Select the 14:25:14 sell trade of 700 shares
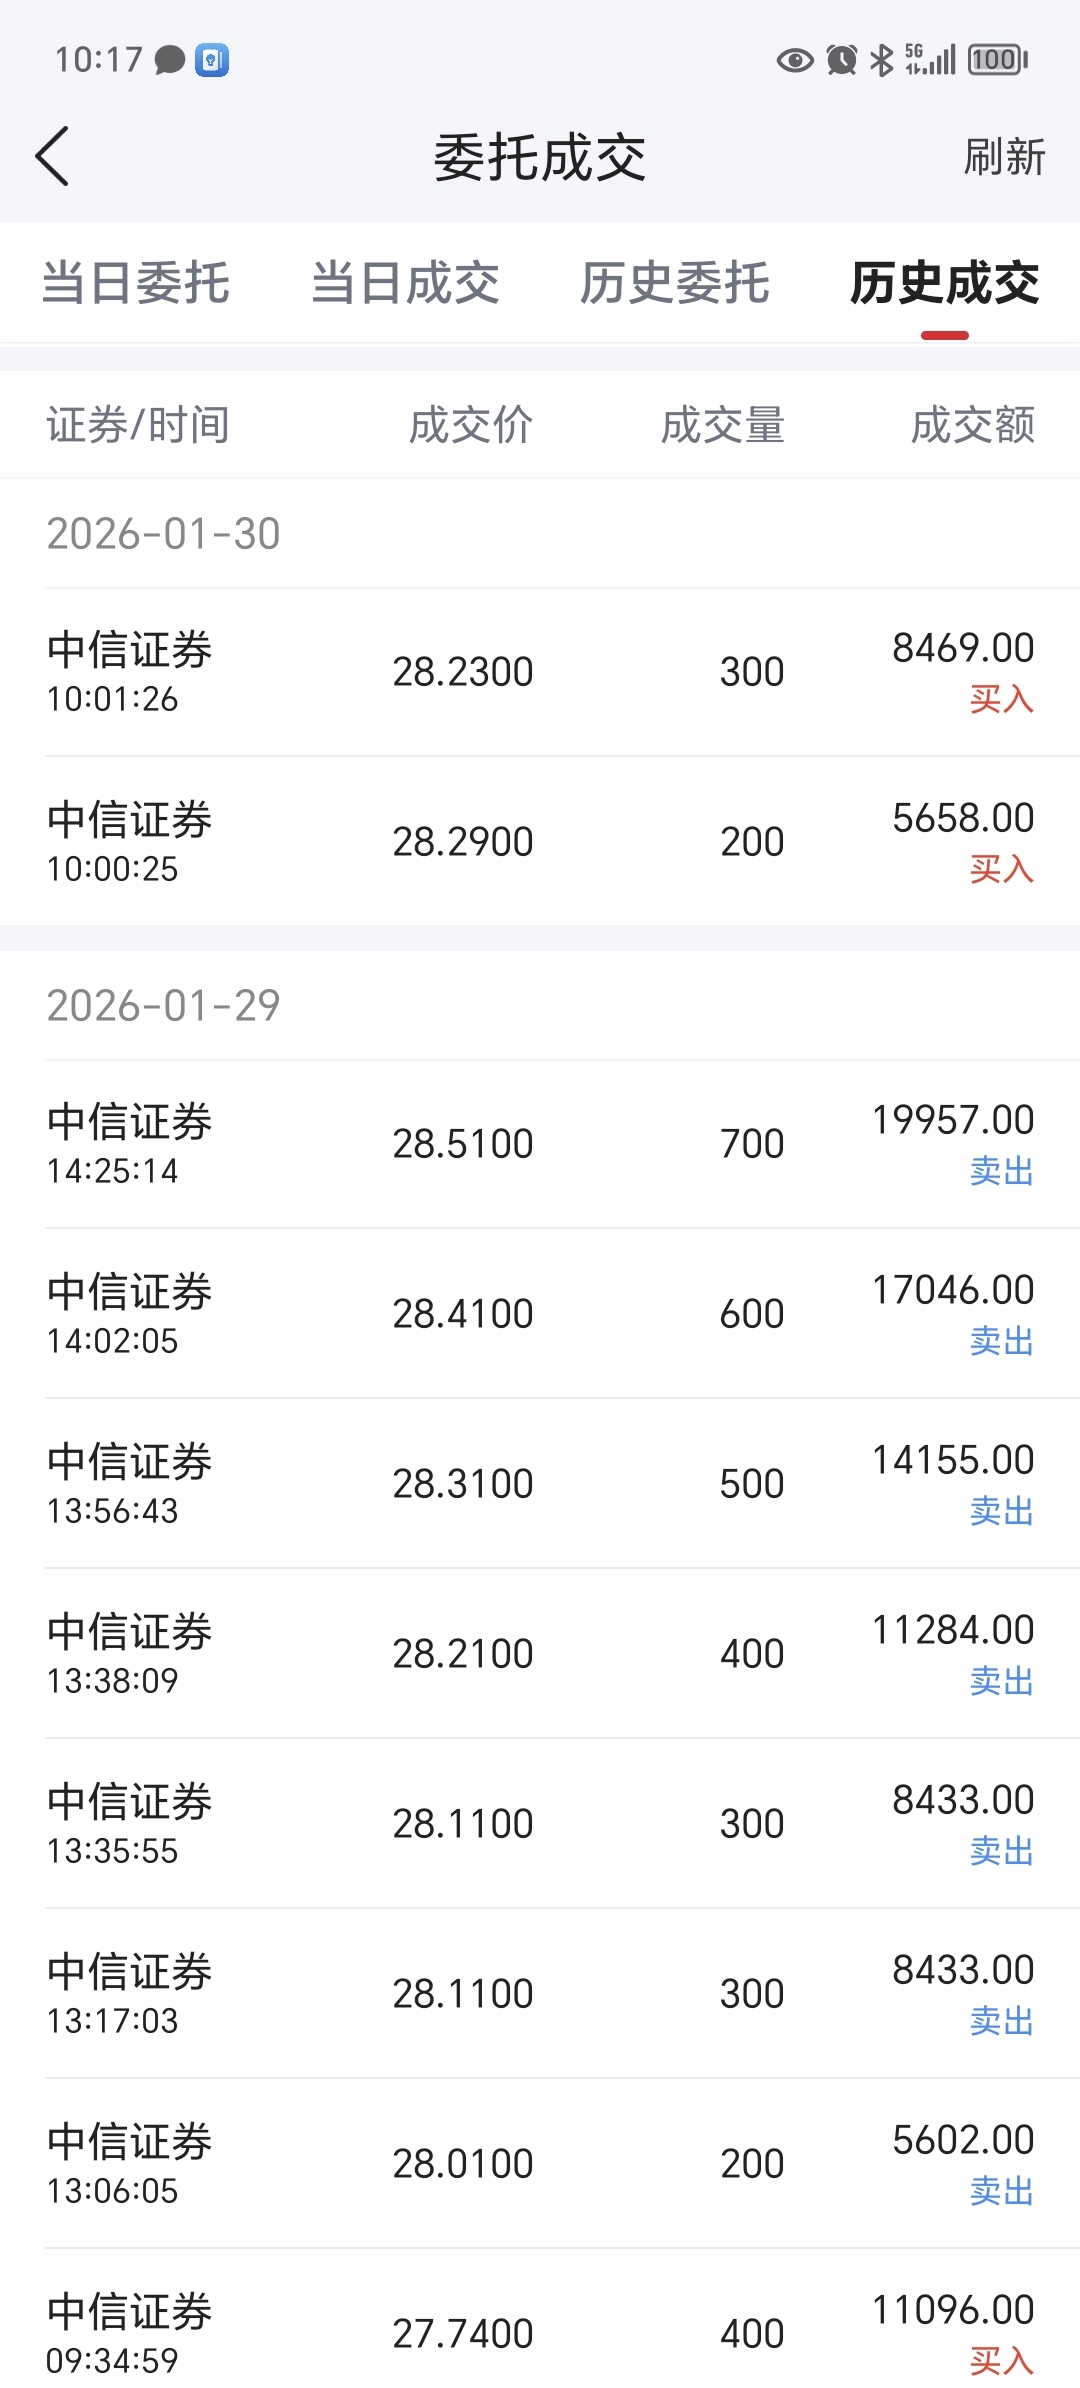The width and height of the screenshot is (1080, 2388). pos(540,1144)
